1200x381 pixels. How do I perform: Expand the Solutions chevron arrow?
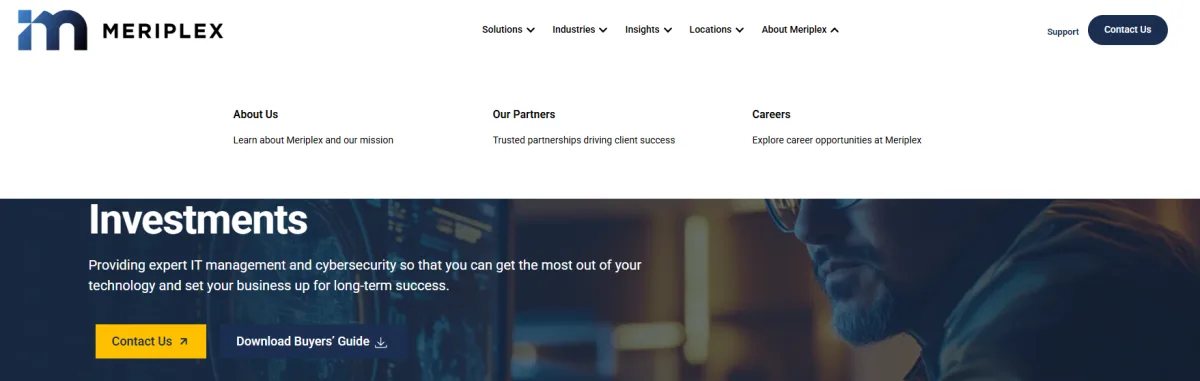click(530, 30)
